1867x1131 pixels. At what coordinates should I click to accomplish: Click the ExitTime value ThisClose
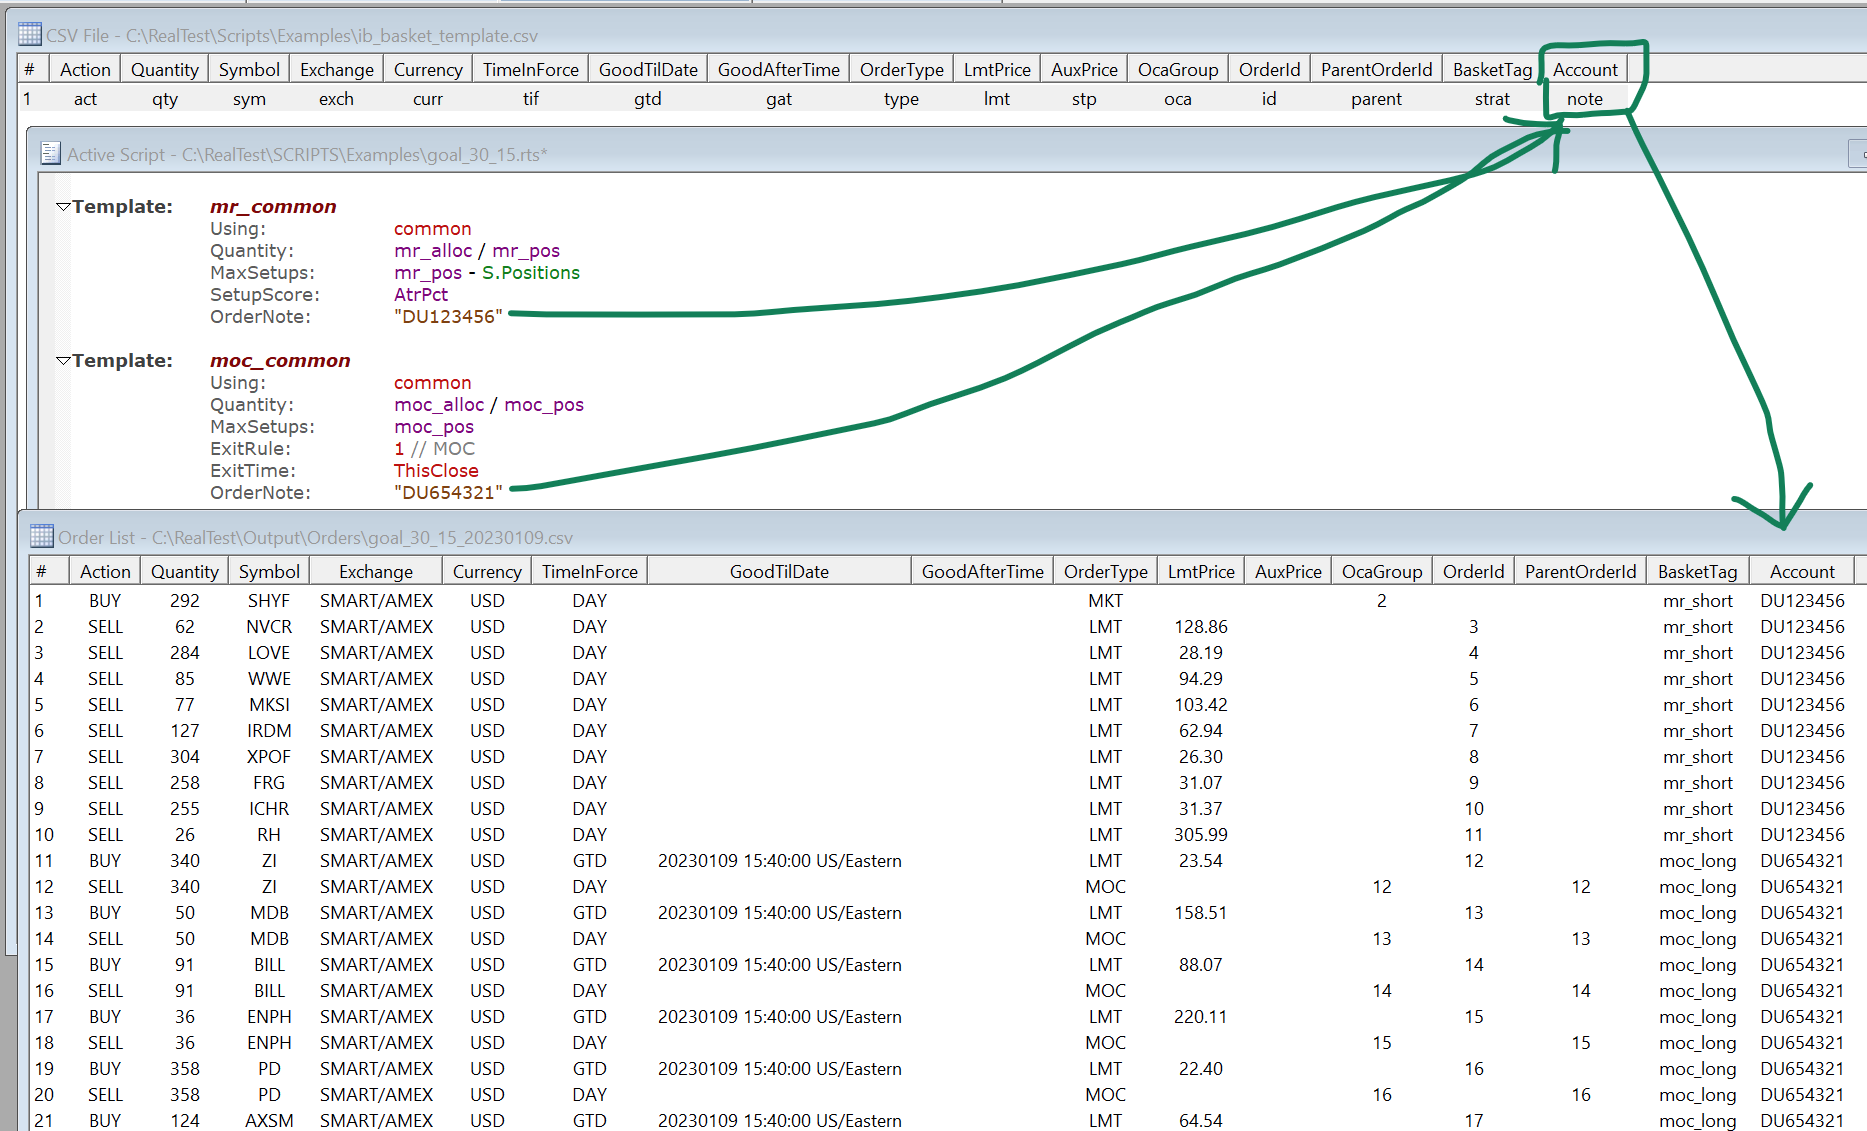pyautogui.click(x=436, y=471)
